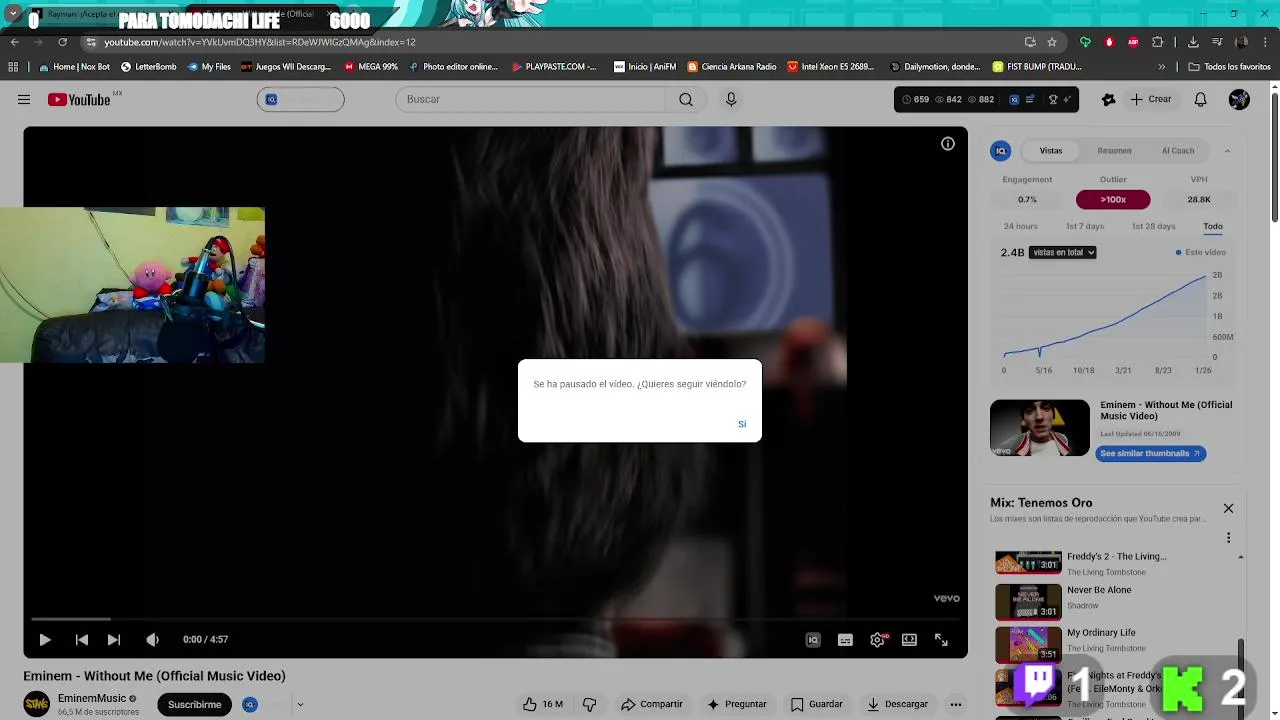
Task: Save the video with Guardar
Action: [x=817, y=704]
